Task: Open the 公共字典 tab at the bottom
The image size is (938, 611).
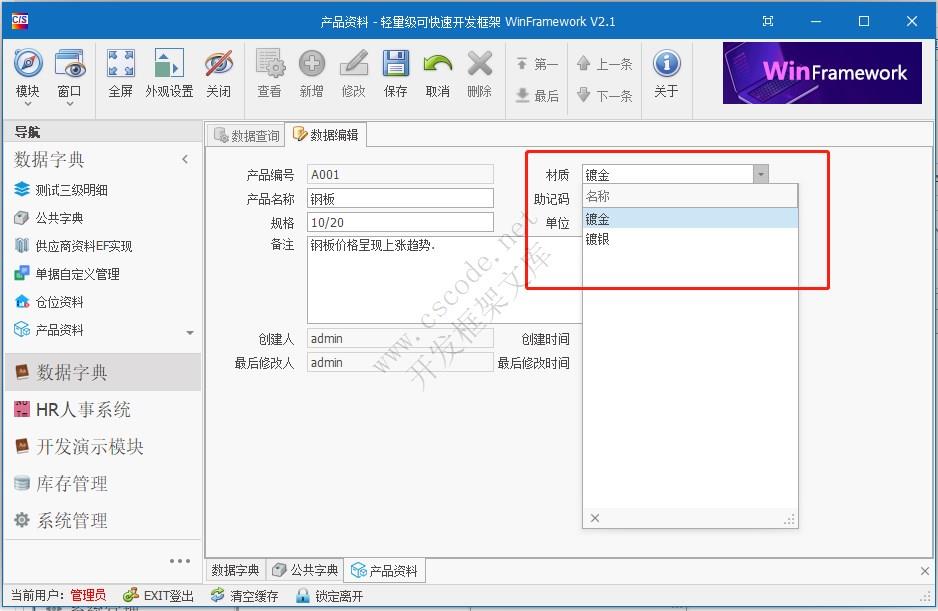Action: (305, 570)
